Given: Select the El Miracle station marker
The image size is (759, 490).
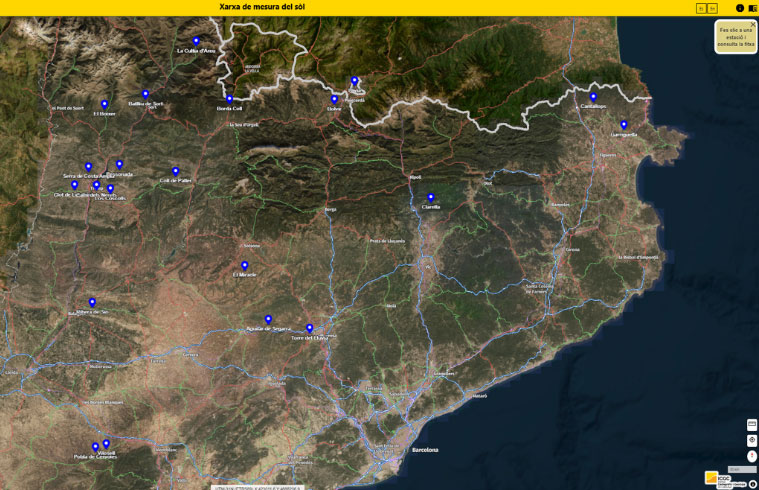Looking at the screenshot, I should pos(244,265).
